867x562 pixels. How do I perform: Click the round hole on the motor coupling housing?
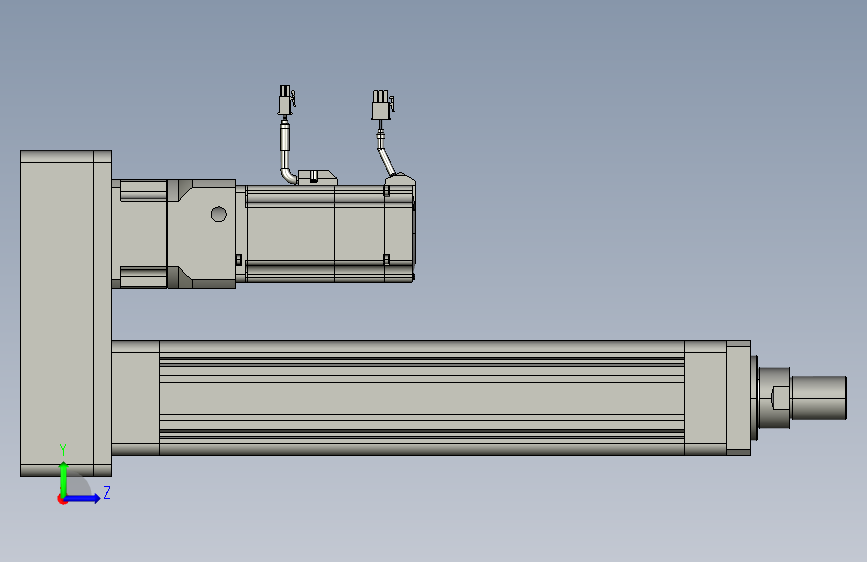[x=218, y=214]
